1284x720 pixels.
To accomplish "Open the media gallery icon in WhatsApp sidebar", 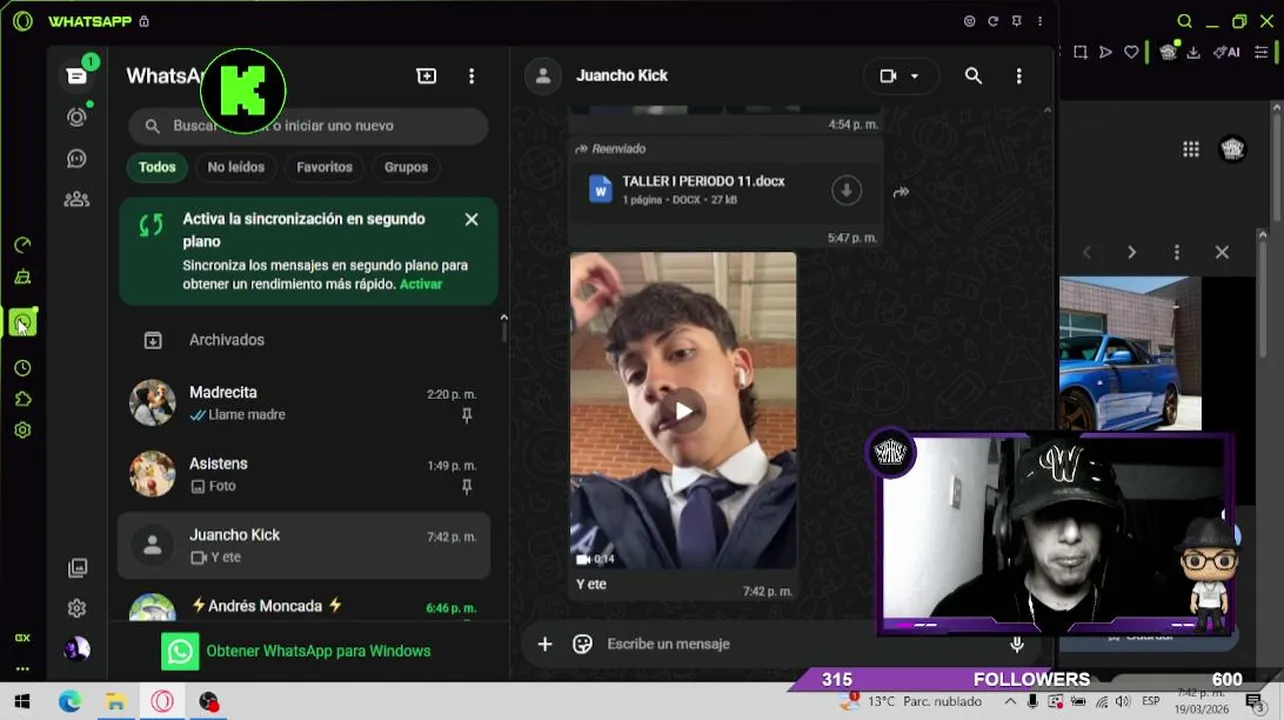I will (x=77, y=568).
